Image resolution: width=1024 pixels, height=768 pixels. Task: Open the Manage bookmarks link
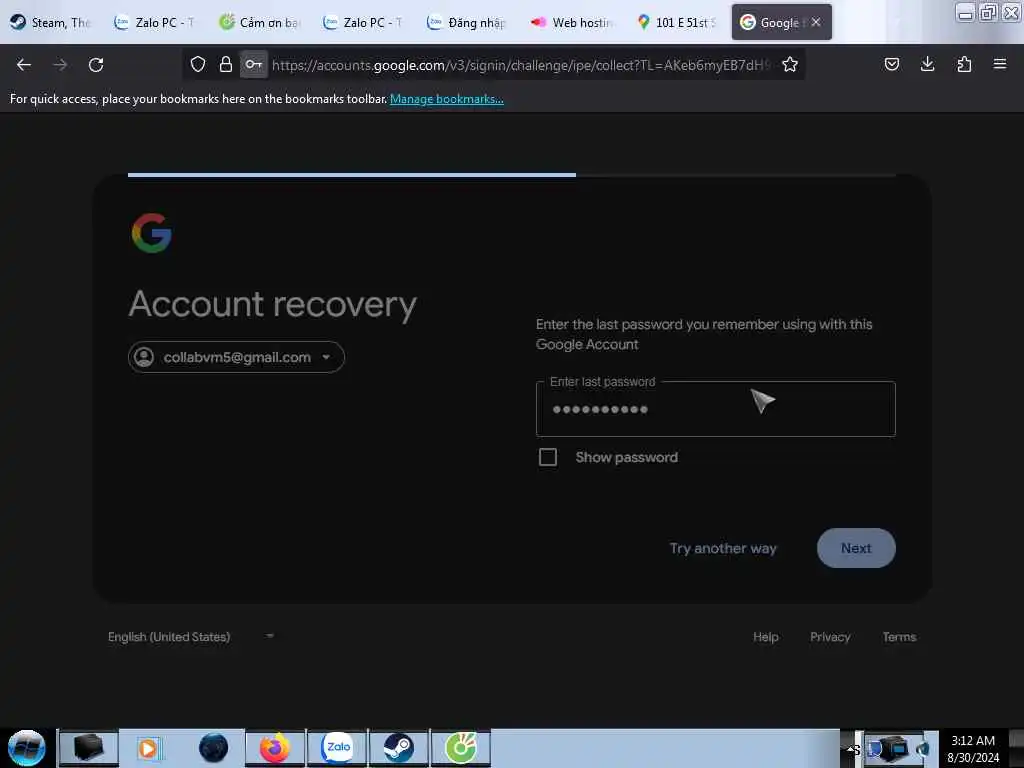(447, 99)
